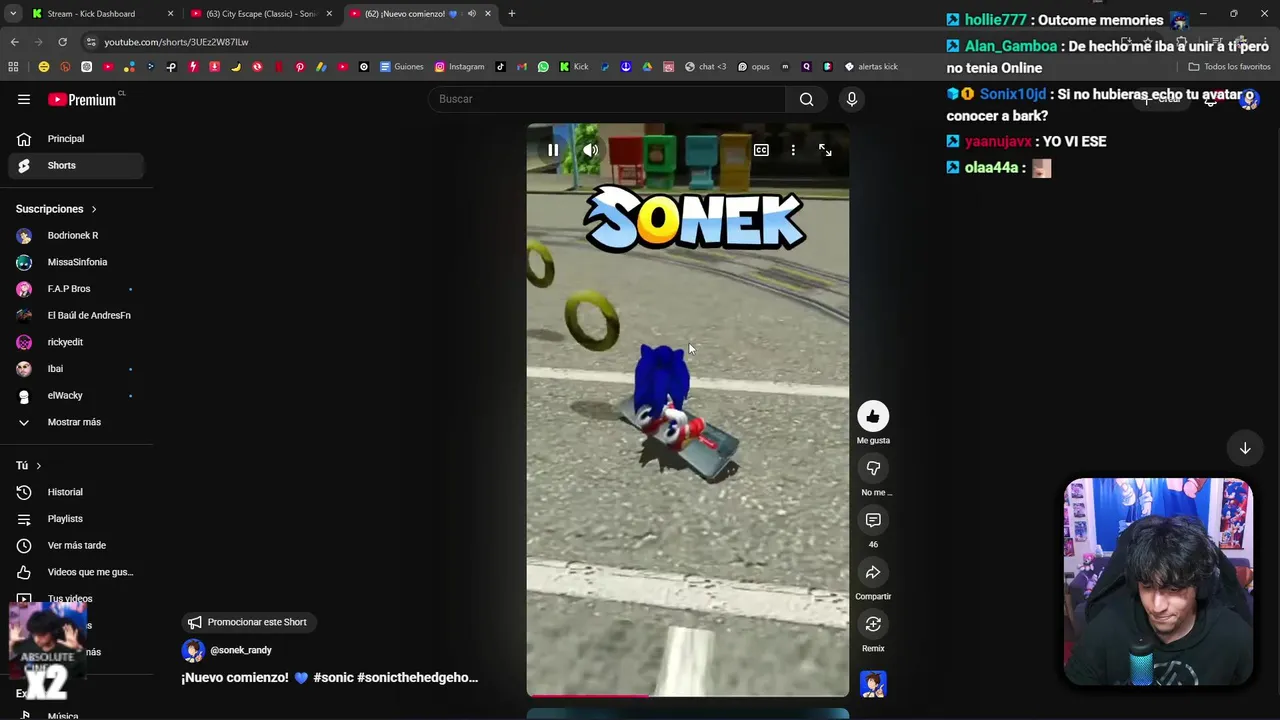Expand the Tú section chevron

pos(39,466)
